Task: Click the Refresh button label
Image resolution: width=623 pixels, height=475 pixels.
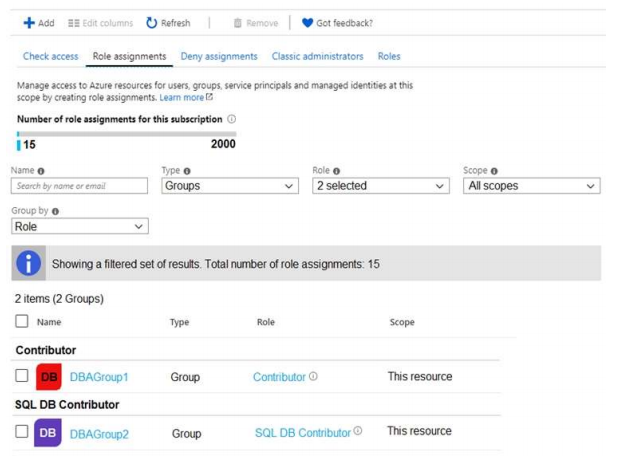Action: [x=176, y=23]
